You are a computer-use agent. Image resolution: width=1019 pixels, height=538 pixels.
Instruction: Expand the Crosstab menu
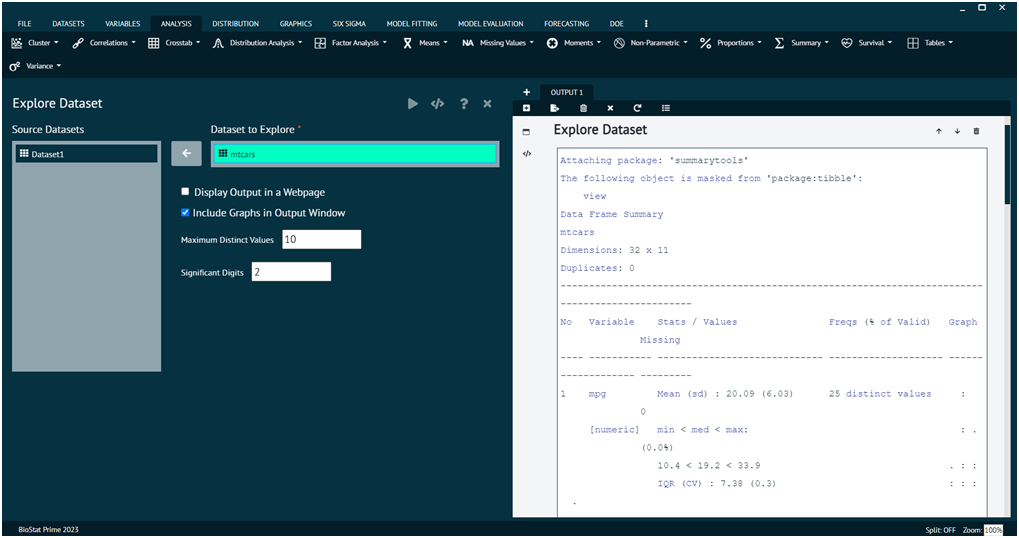(x=174, y=43)
